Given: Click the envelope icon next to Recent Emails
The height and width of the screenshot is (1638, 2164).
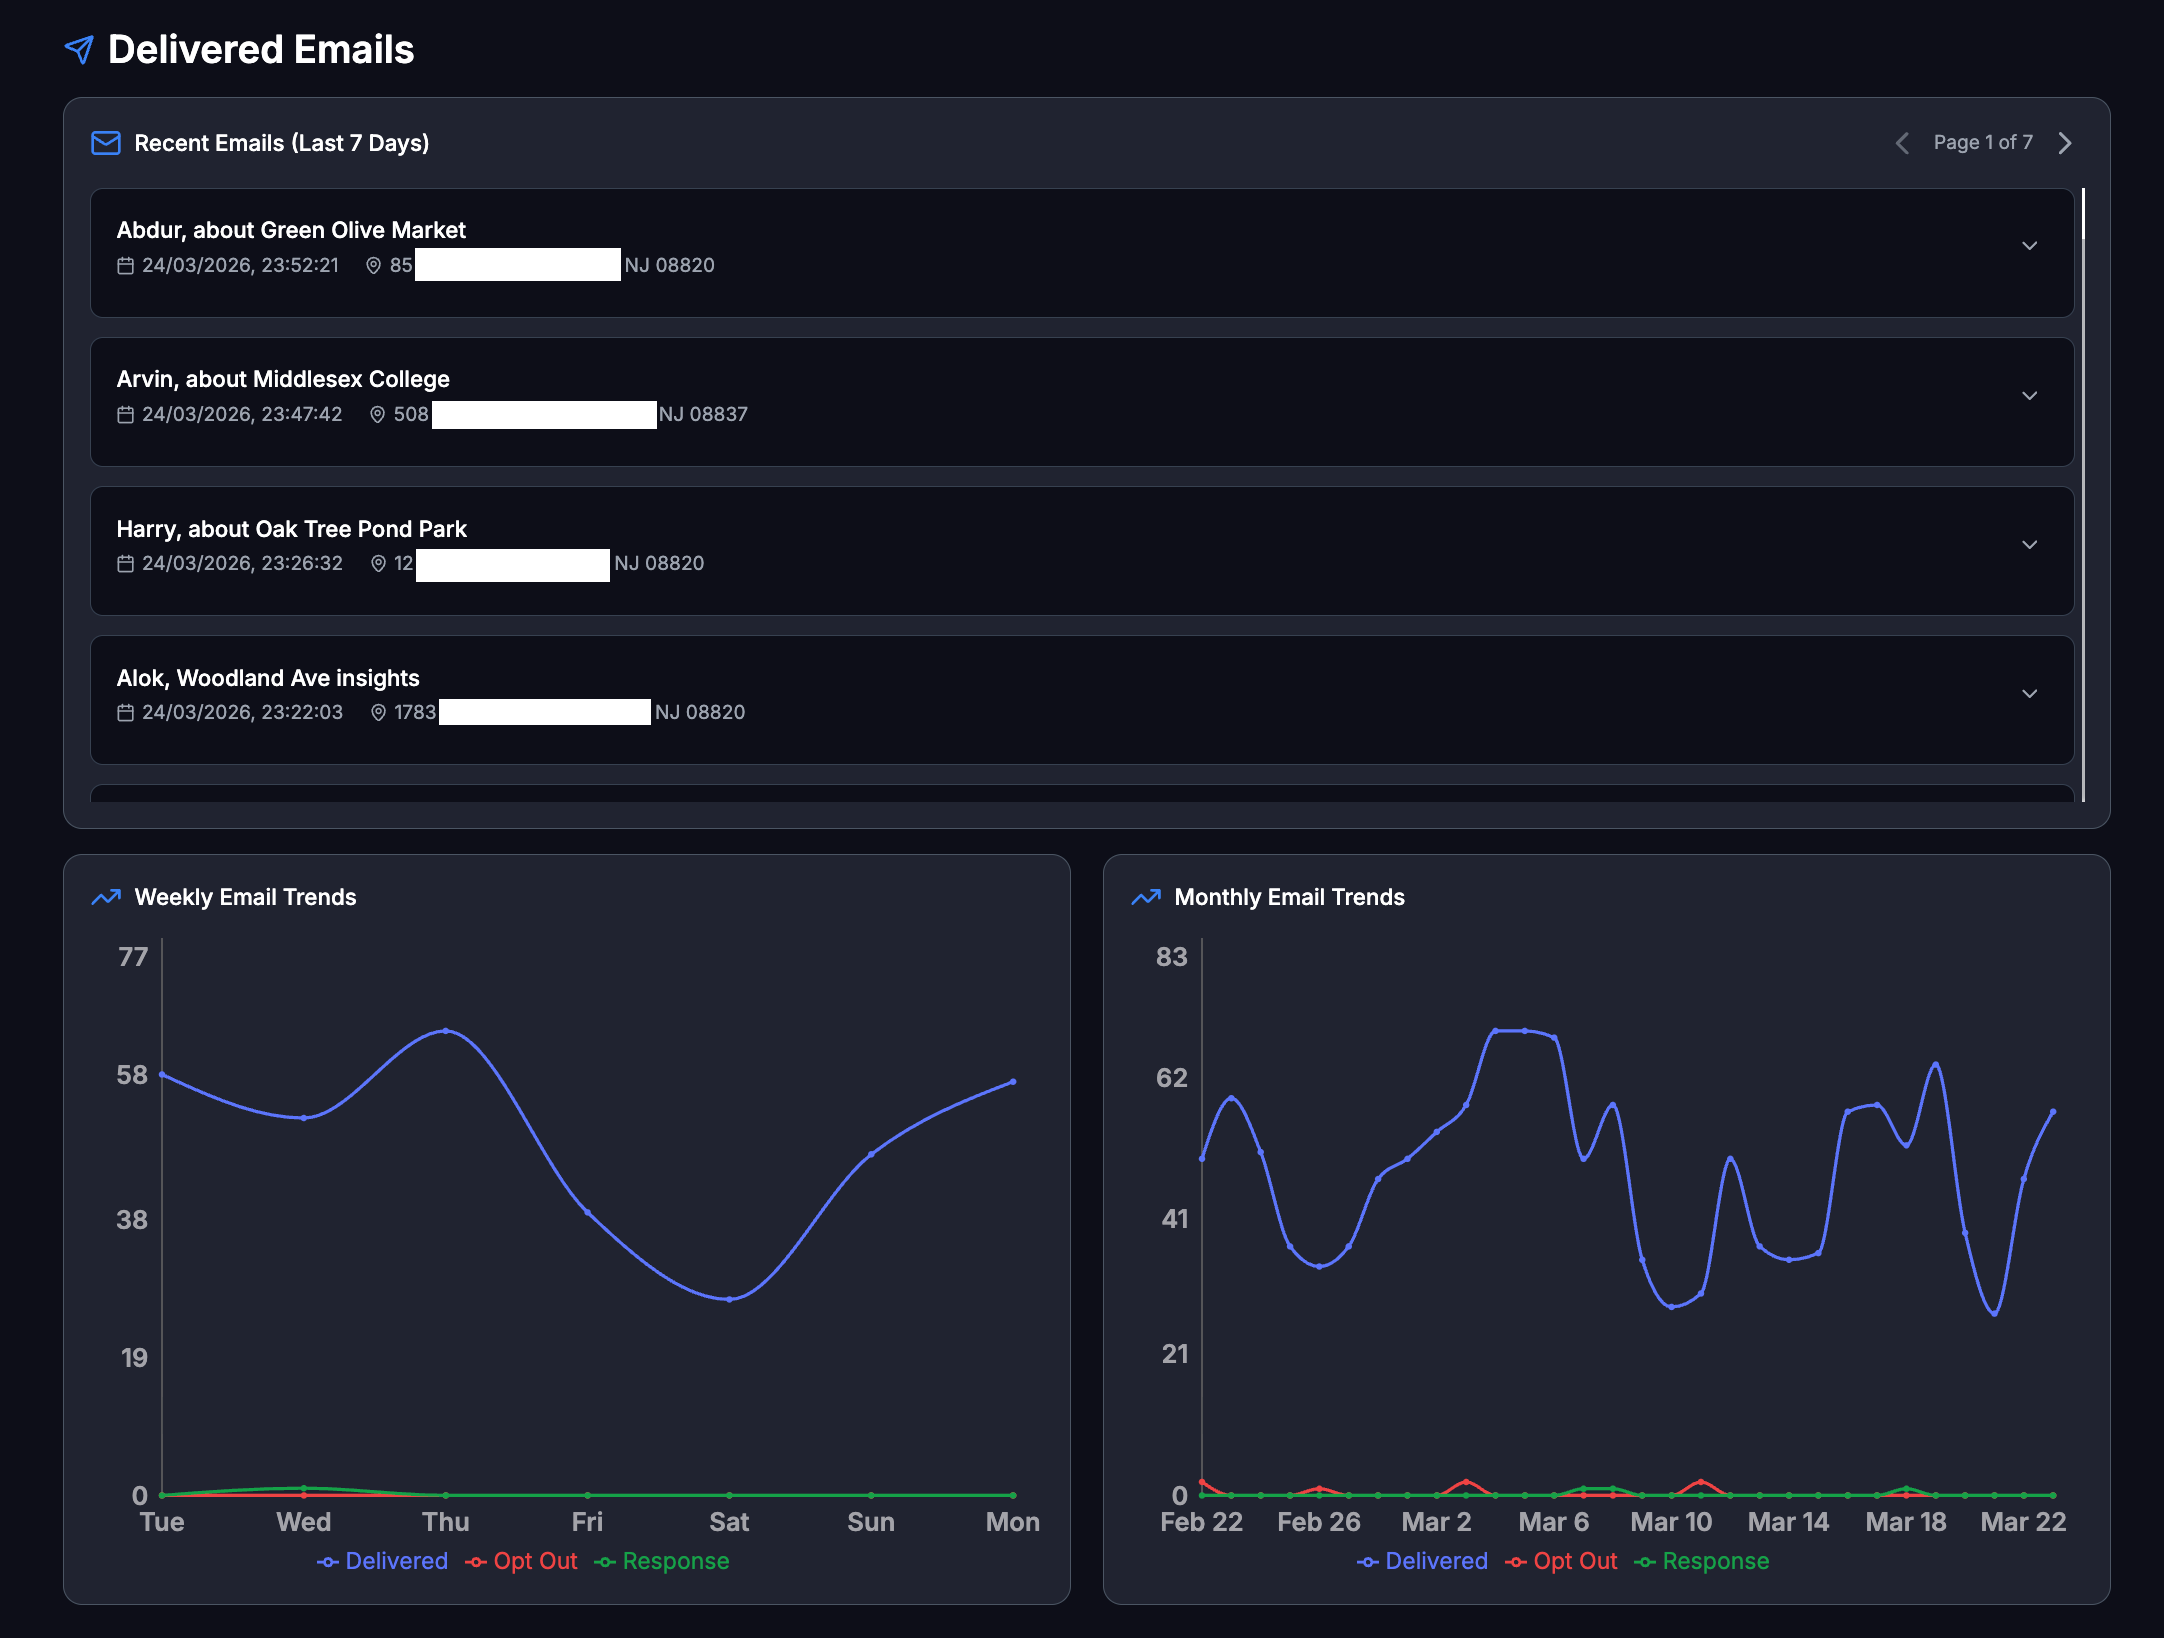Looking at the screenshot, I should tap(106, 143).
